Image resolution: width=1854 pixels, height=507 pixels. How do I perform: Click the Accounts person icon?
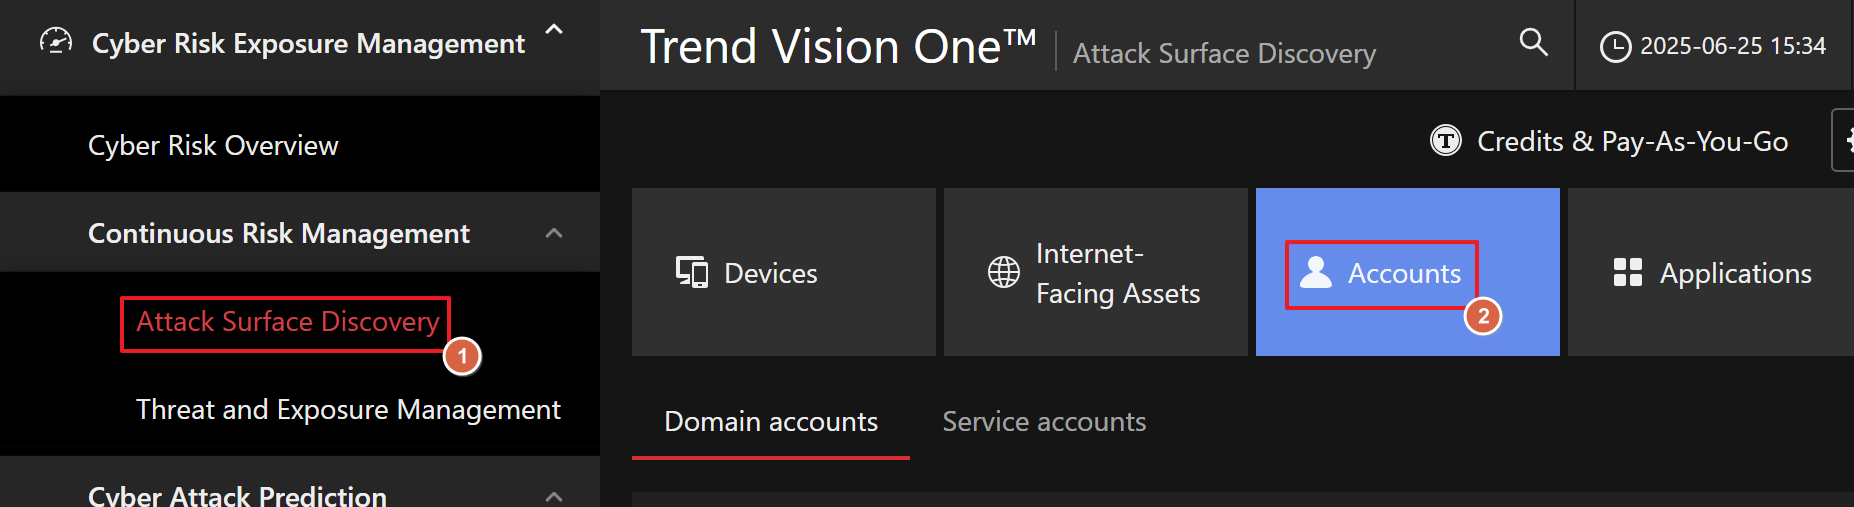click(x=1316, y=272)
